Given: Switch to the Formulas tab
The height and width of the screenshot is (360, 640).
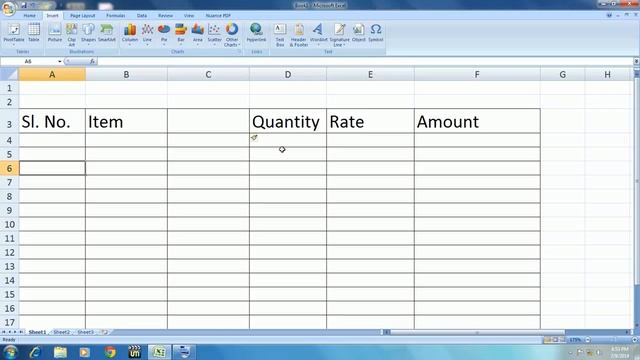Looking at the screenshot, I should pyautogui.click(x=116, y=16).
